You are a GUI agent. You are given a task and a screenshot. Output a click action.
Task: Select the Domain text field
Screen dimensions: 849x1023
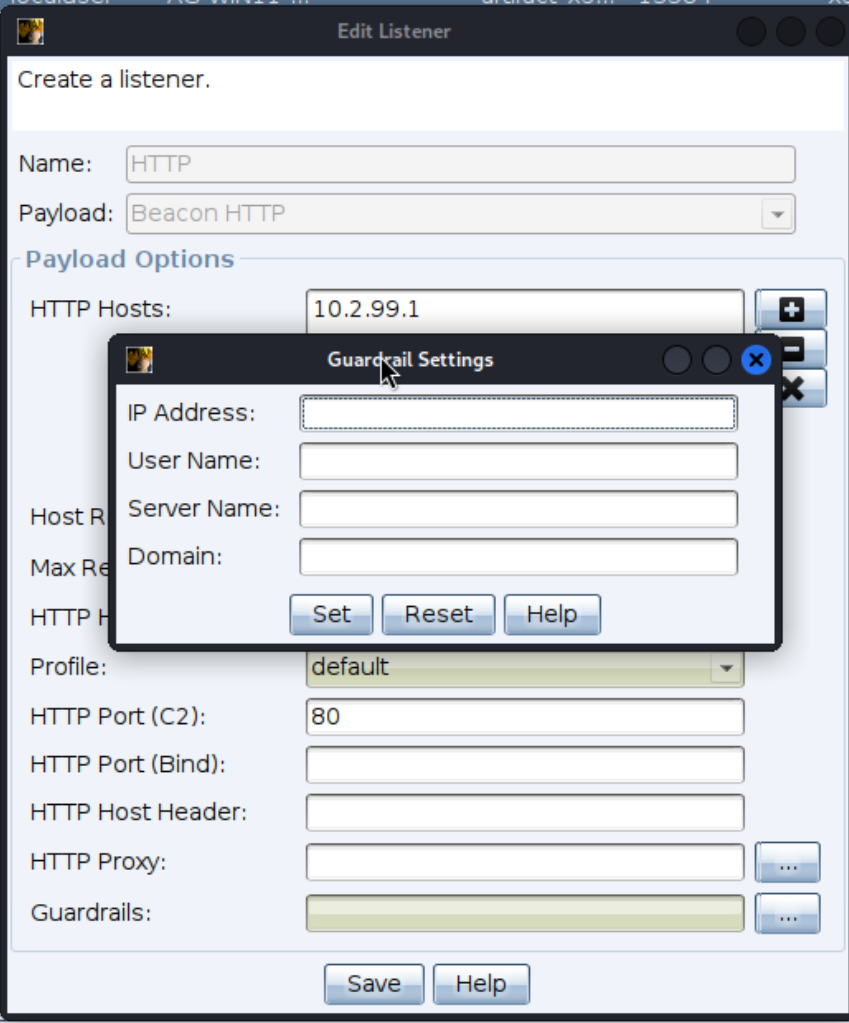click(x=518, y=557)
